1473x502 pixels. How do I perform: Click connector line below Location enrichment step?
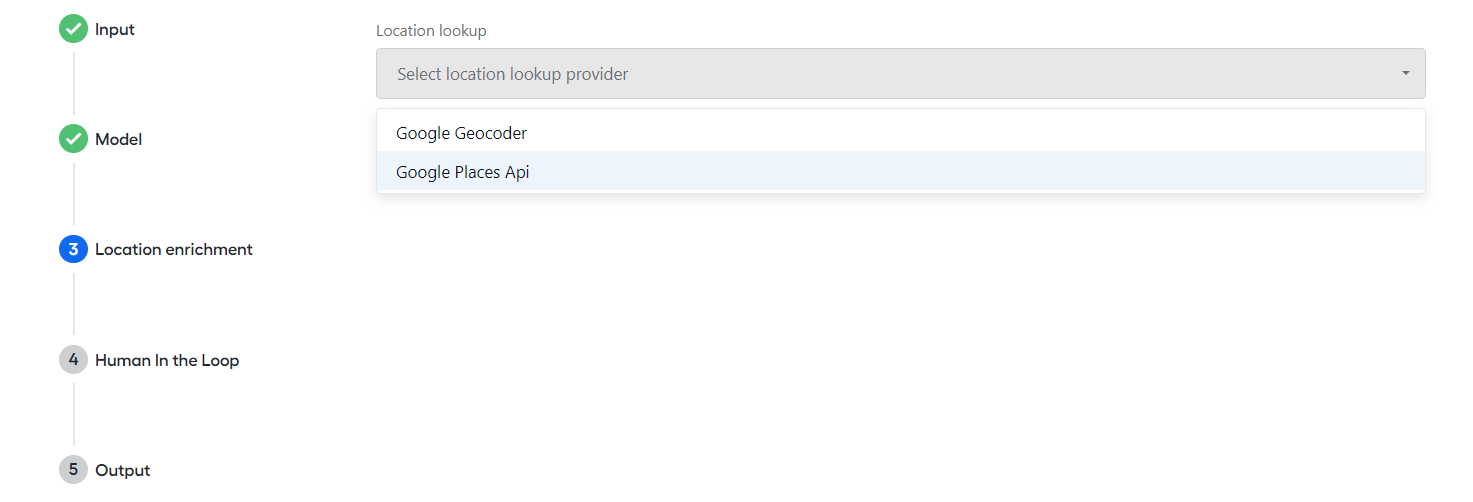pyautogui.click(x=73, y=304)
